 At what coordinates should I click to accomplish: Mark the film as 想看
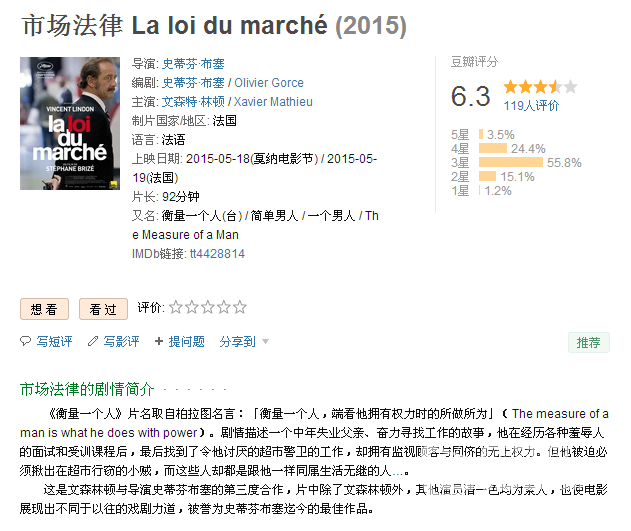point(44,309)
